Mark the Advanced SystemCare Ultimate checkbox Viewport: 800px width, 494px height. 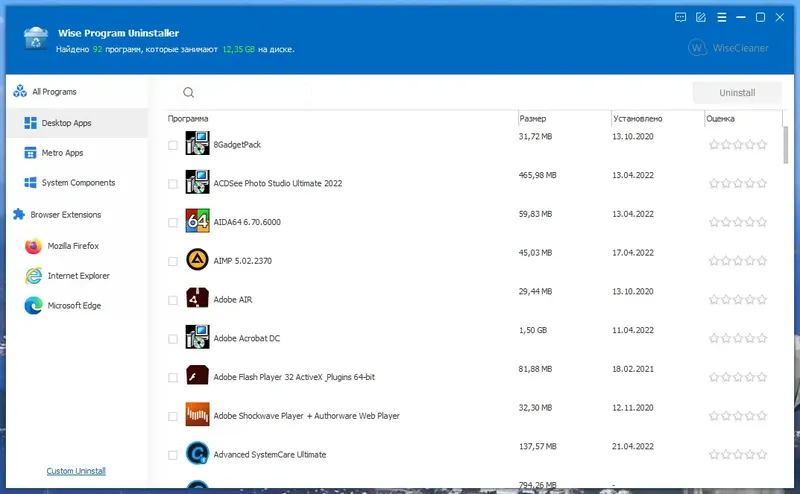pyautogui.click(x=173, y=455)
